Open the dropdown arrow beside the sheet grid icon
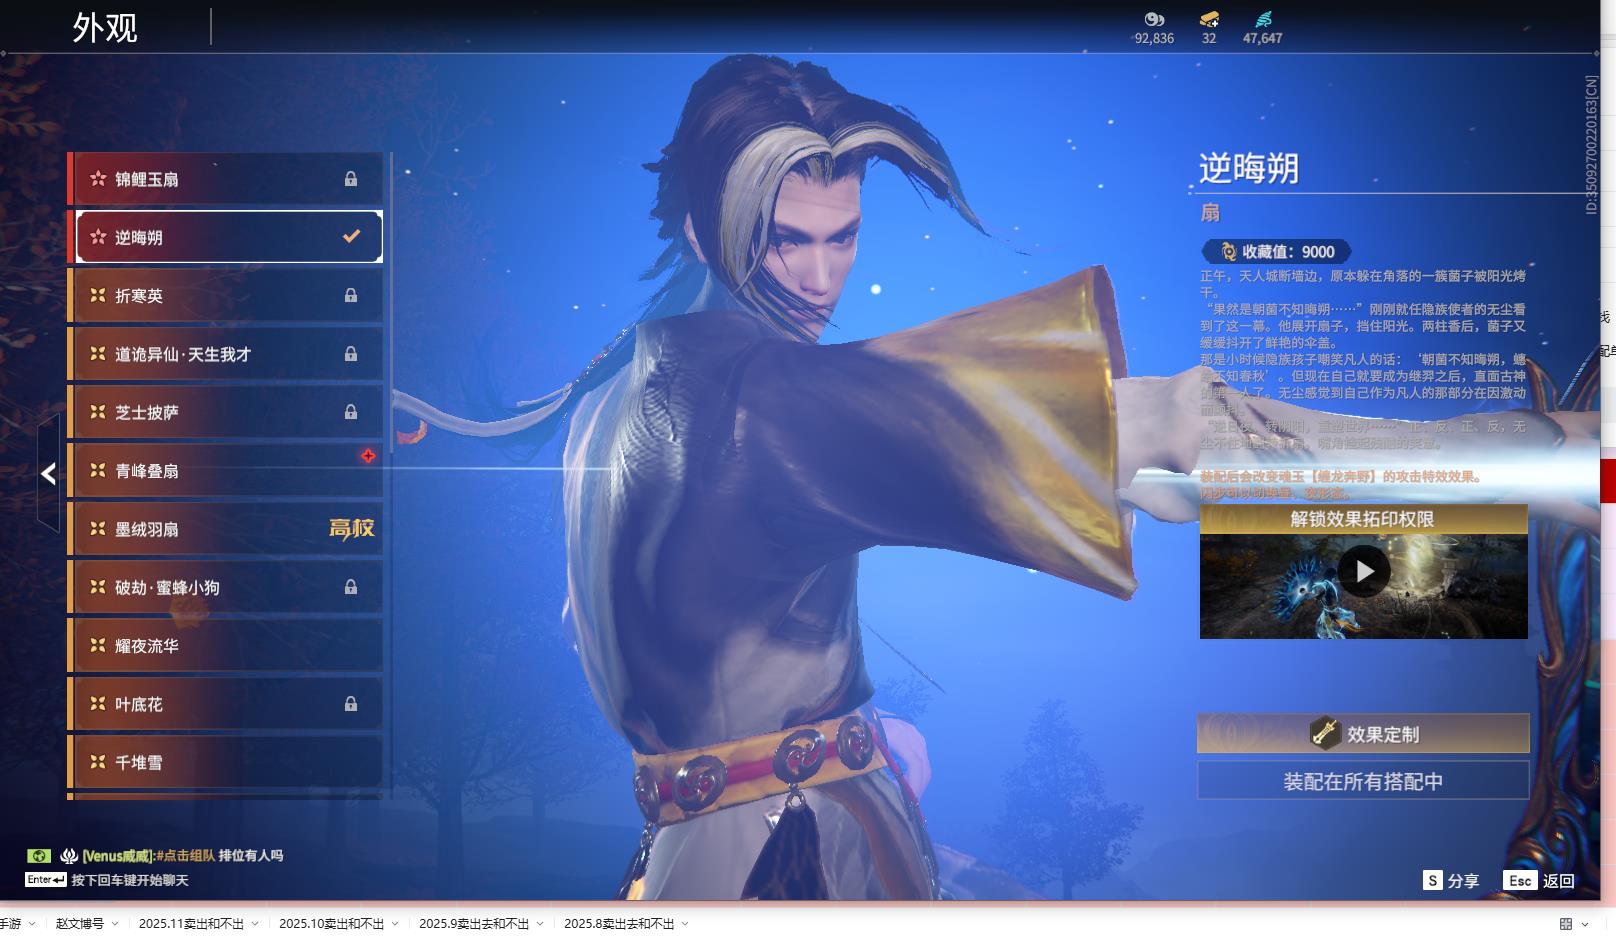Screen dimensions: 1616x939 (1586, 924)
